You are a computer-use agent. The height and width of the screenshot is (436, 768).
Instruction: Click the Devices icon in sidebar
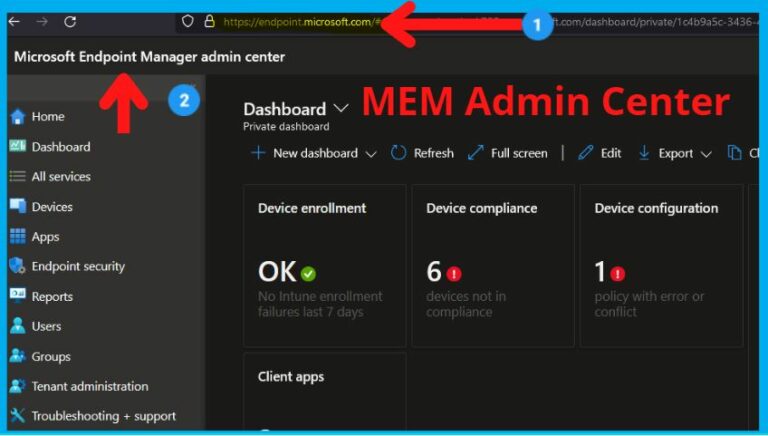pos(18,206)
